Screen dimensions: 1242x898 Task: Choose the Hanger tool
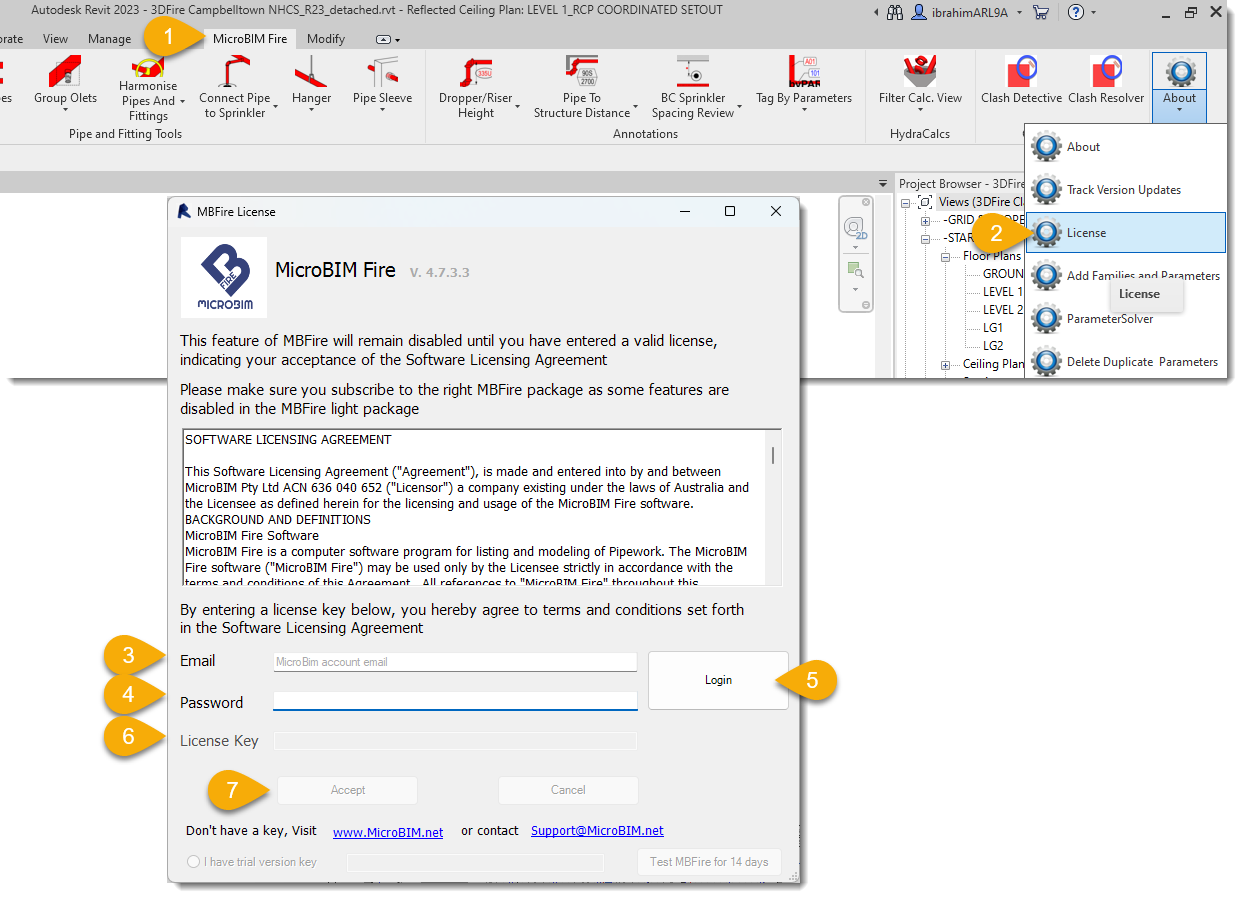coord(311,80)
